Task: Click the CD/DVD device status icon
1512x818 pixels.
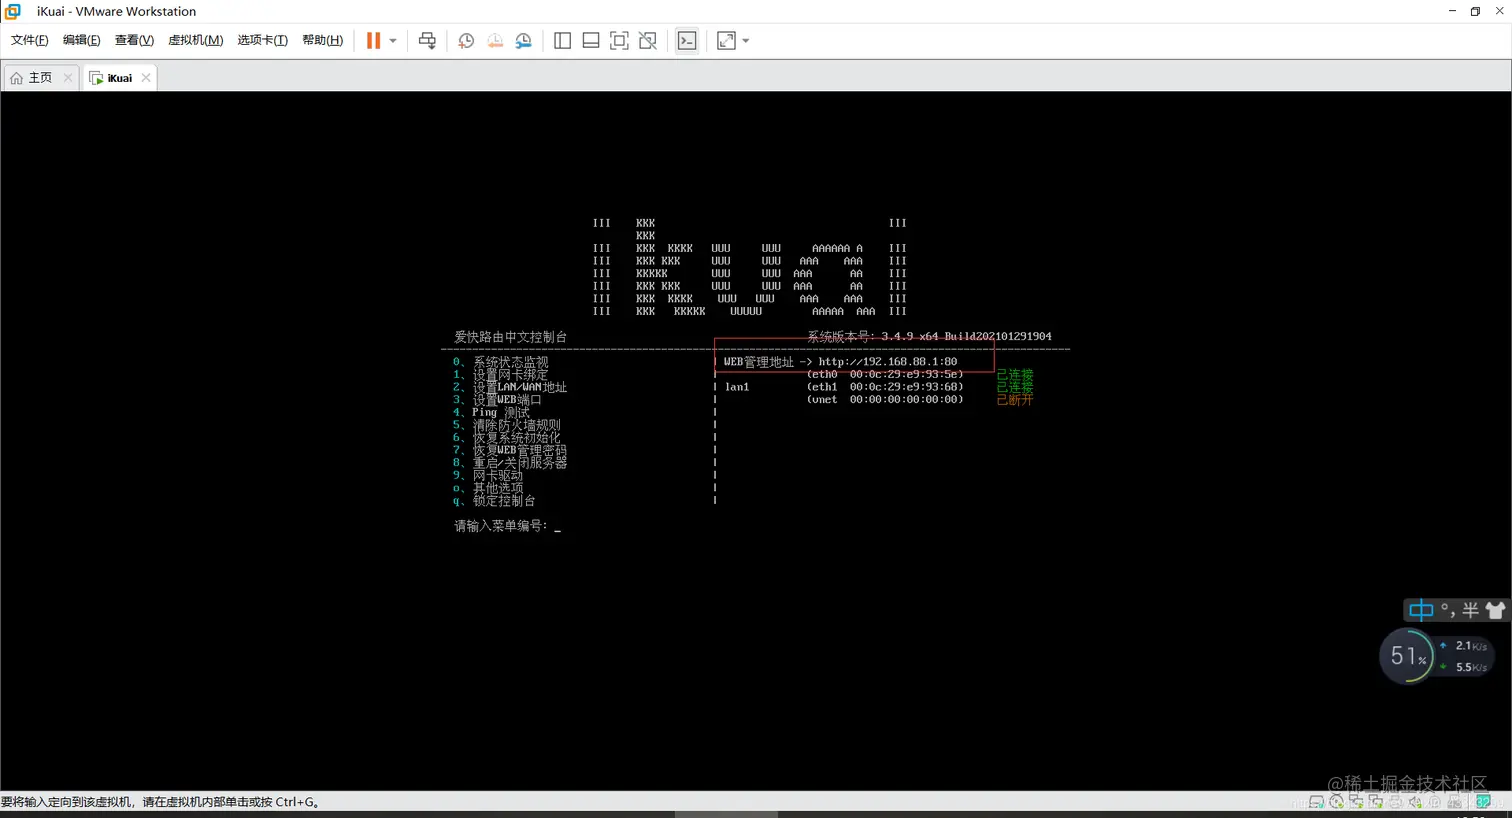Action: click(1337, 802)
